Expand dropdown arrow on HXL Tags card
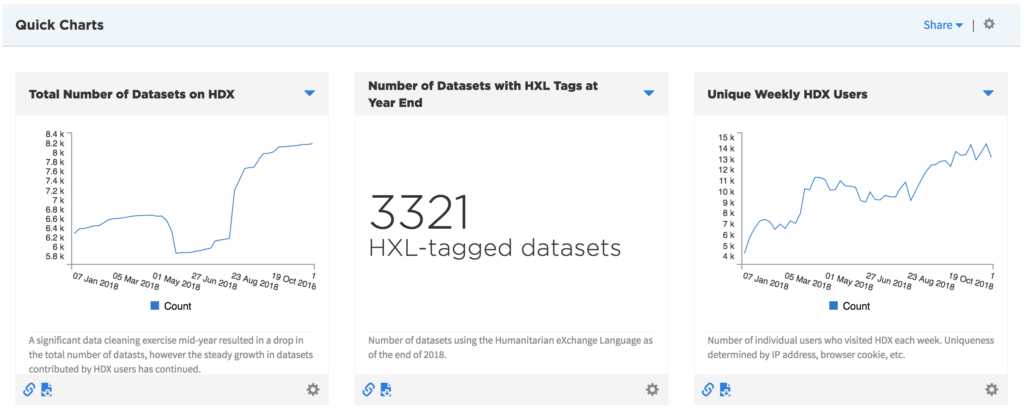 tap(649, 93)
